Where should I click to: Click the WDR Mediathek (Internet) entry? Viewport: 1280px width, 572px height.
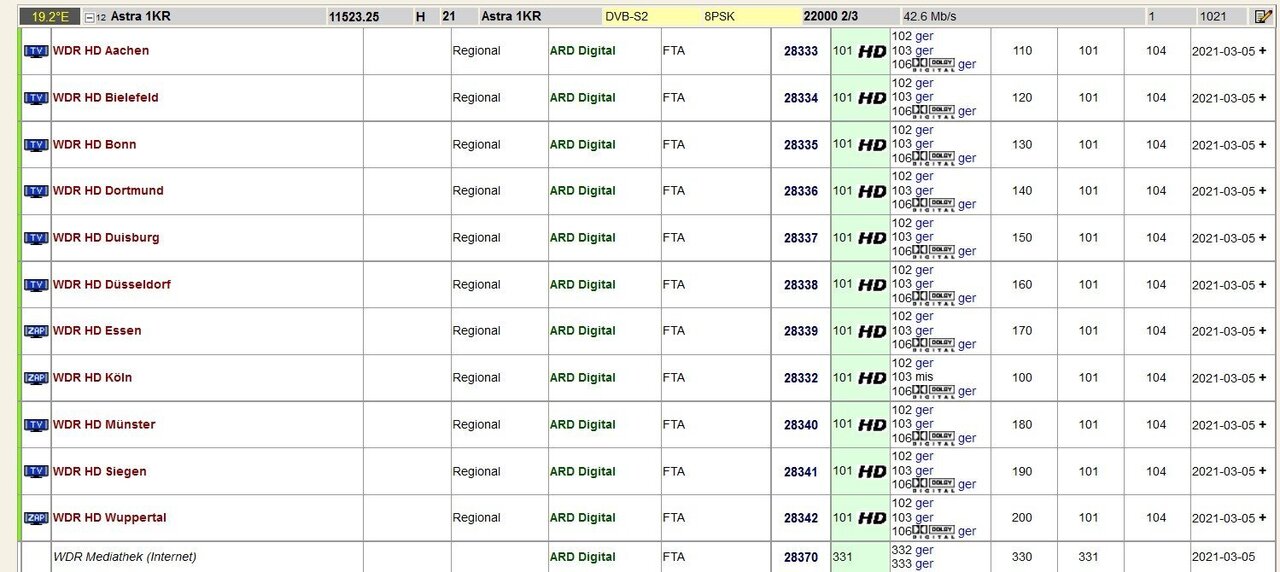(124, 557)
